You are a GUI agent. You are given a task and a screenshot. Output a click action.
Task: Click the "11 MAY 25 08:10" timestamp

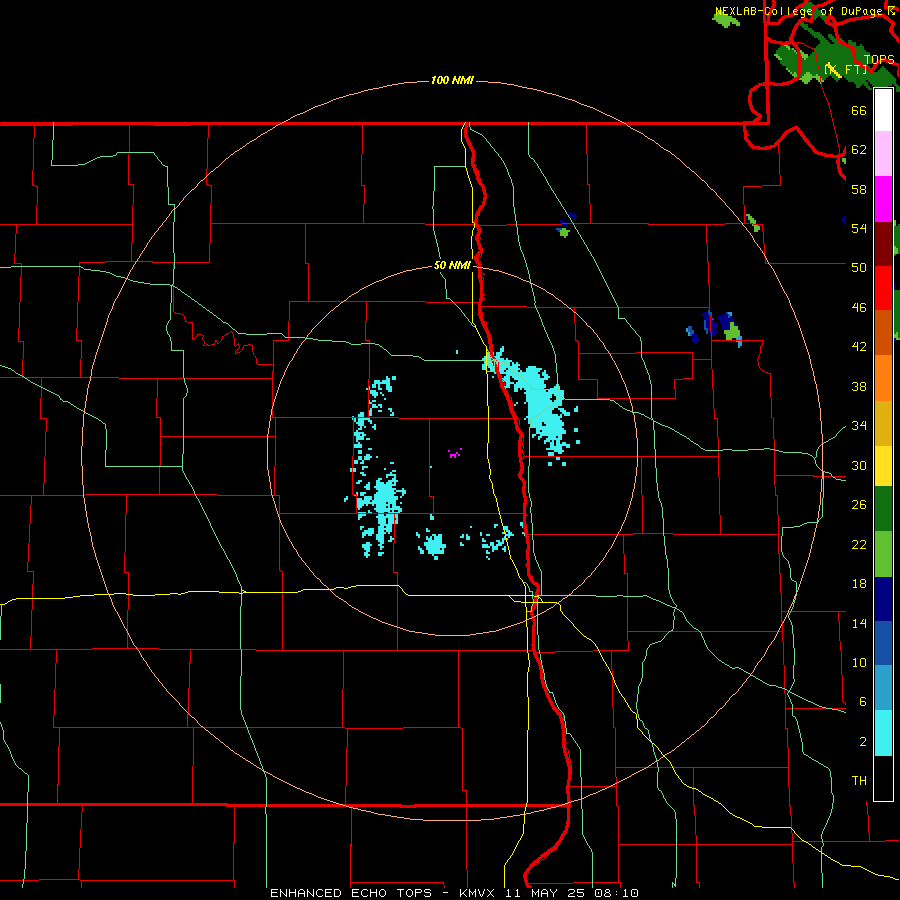click(x=572, y=893)
